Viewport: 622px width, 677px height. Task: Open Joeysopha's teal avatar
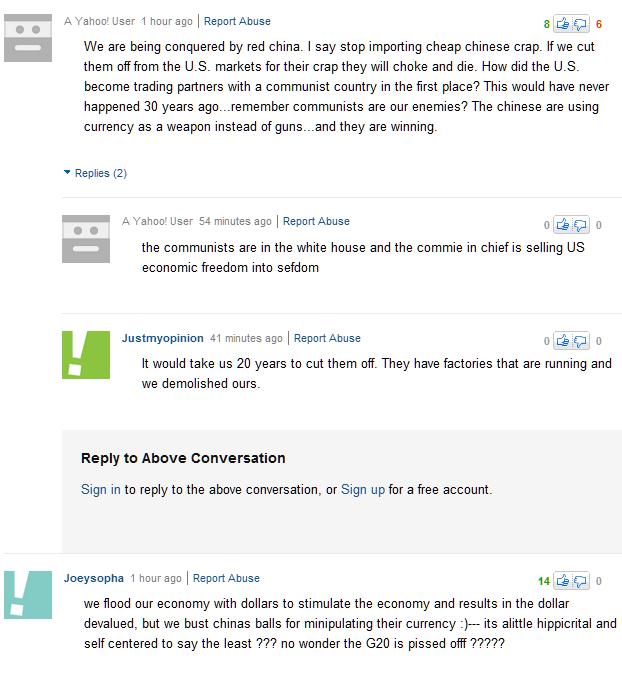28,595
